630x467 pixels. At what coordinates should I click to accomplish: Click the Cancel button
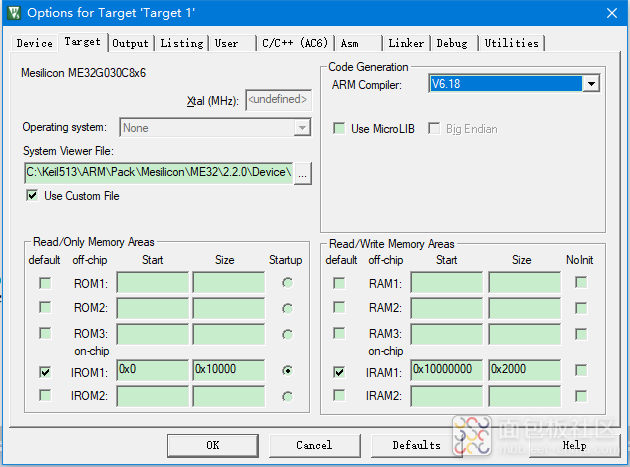tap(314, 445)
